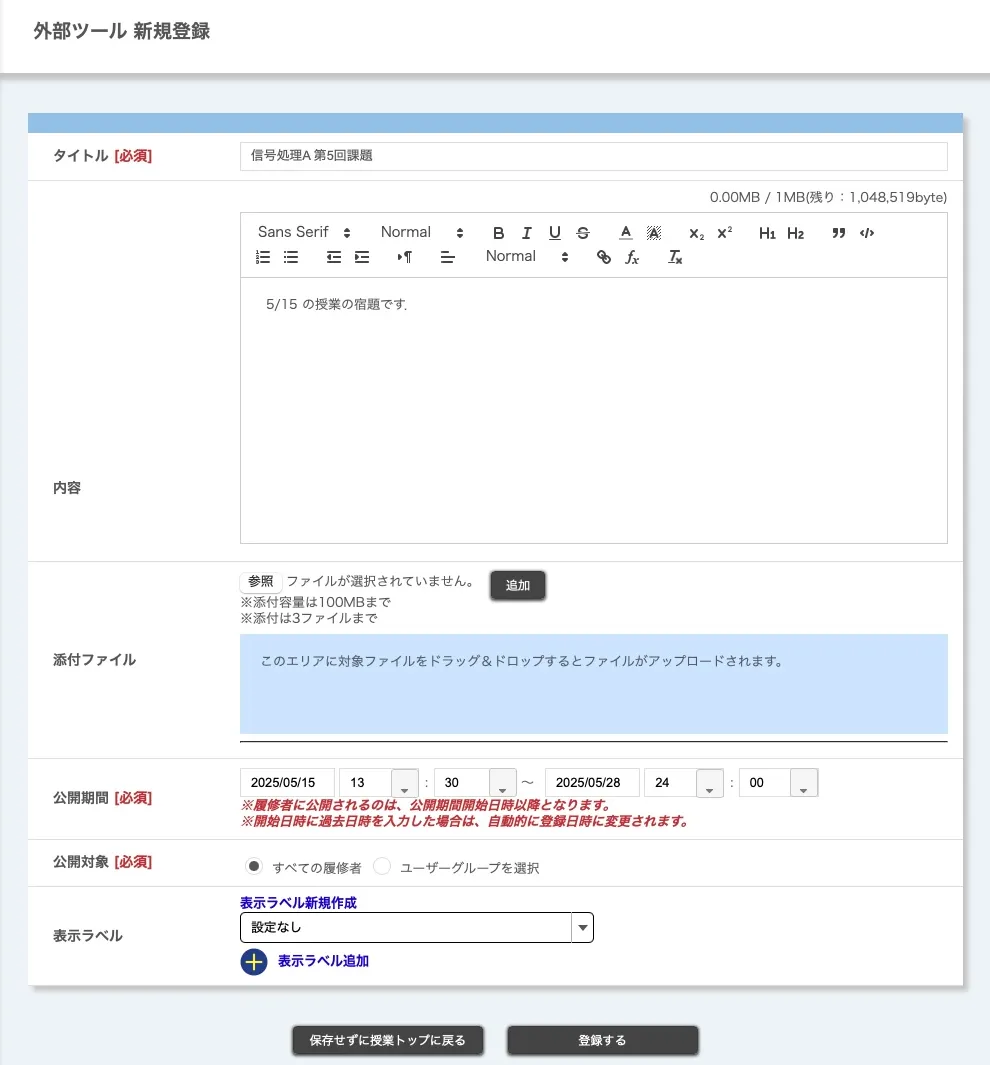Insert a formula with the fx icon
990x1065 pixels.
[x=632, y=257]
